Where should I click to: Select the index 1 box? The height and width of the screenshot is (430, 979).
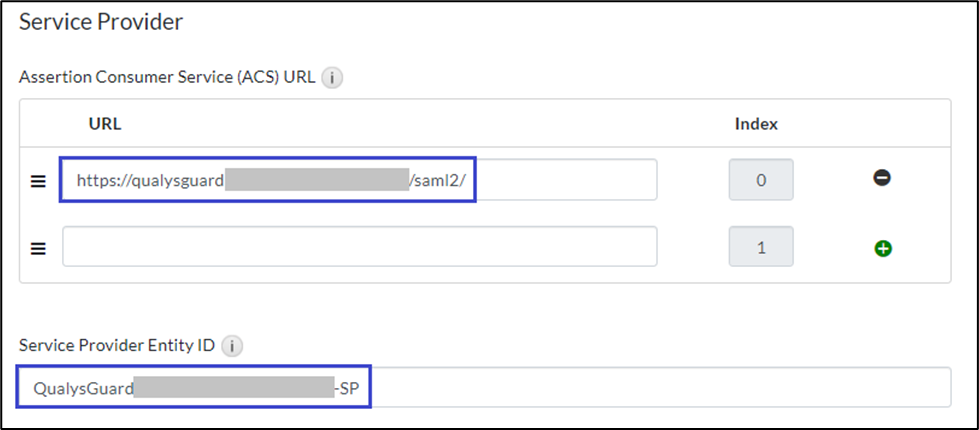[761, 247]
